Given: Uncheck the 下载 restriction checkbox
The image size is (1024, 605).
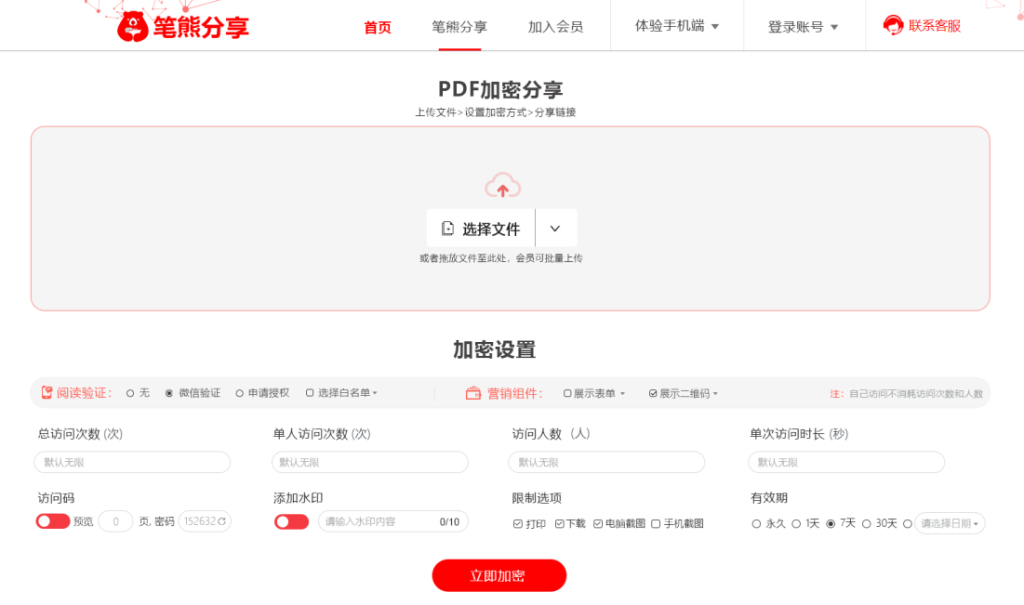Looking at the screenshot, I should [560, 524].
